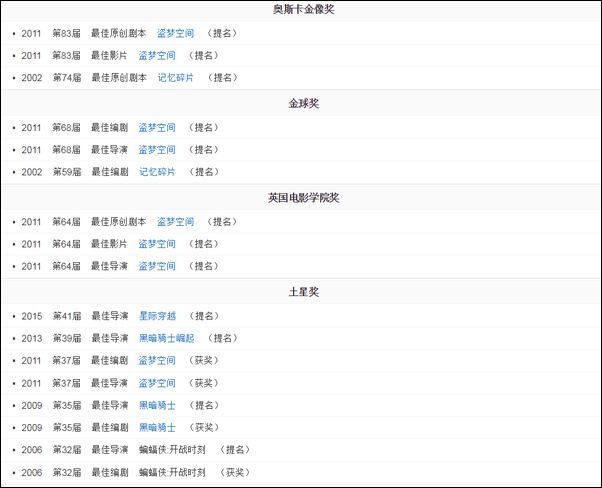Open 盗梦空间 link in 第64届 最佳原创剧本 row

click(x=175, y=222)
